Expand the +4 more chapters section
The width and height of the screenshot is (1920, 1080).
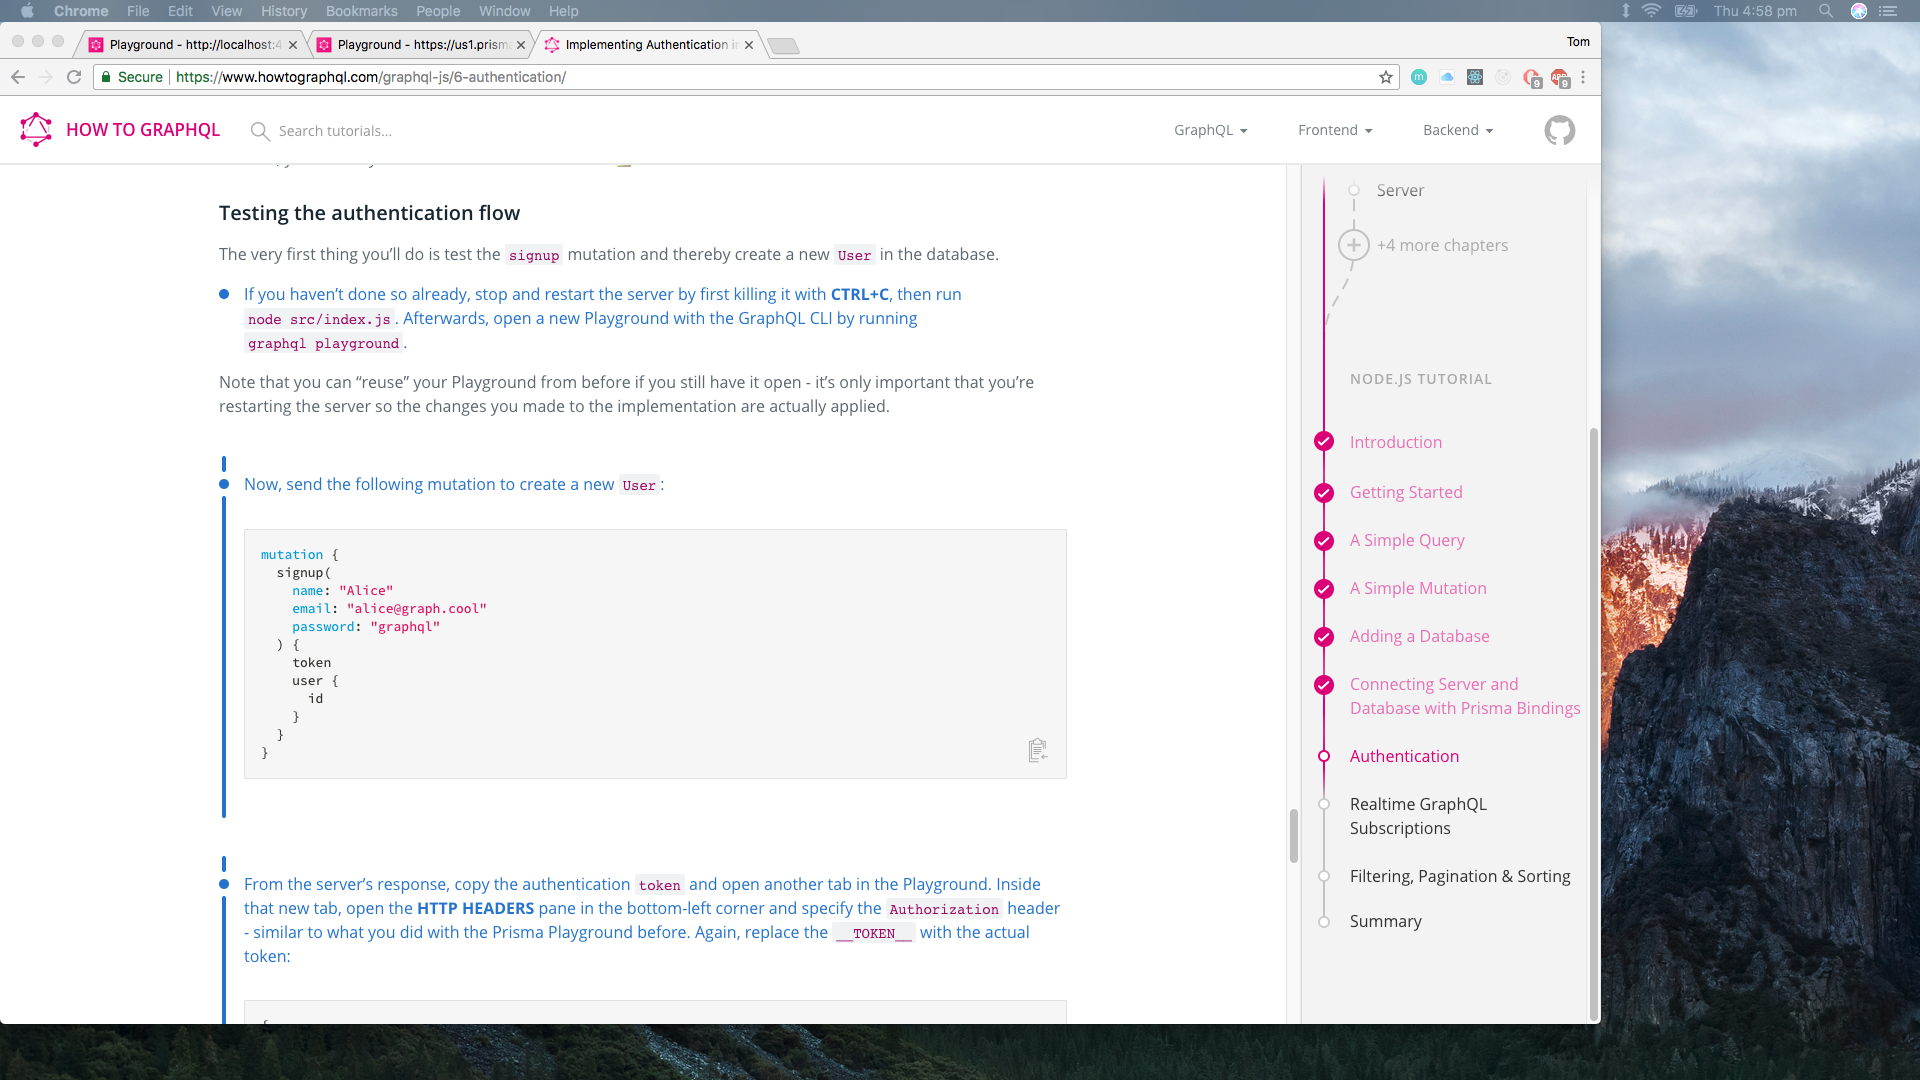coord(1354,244)
